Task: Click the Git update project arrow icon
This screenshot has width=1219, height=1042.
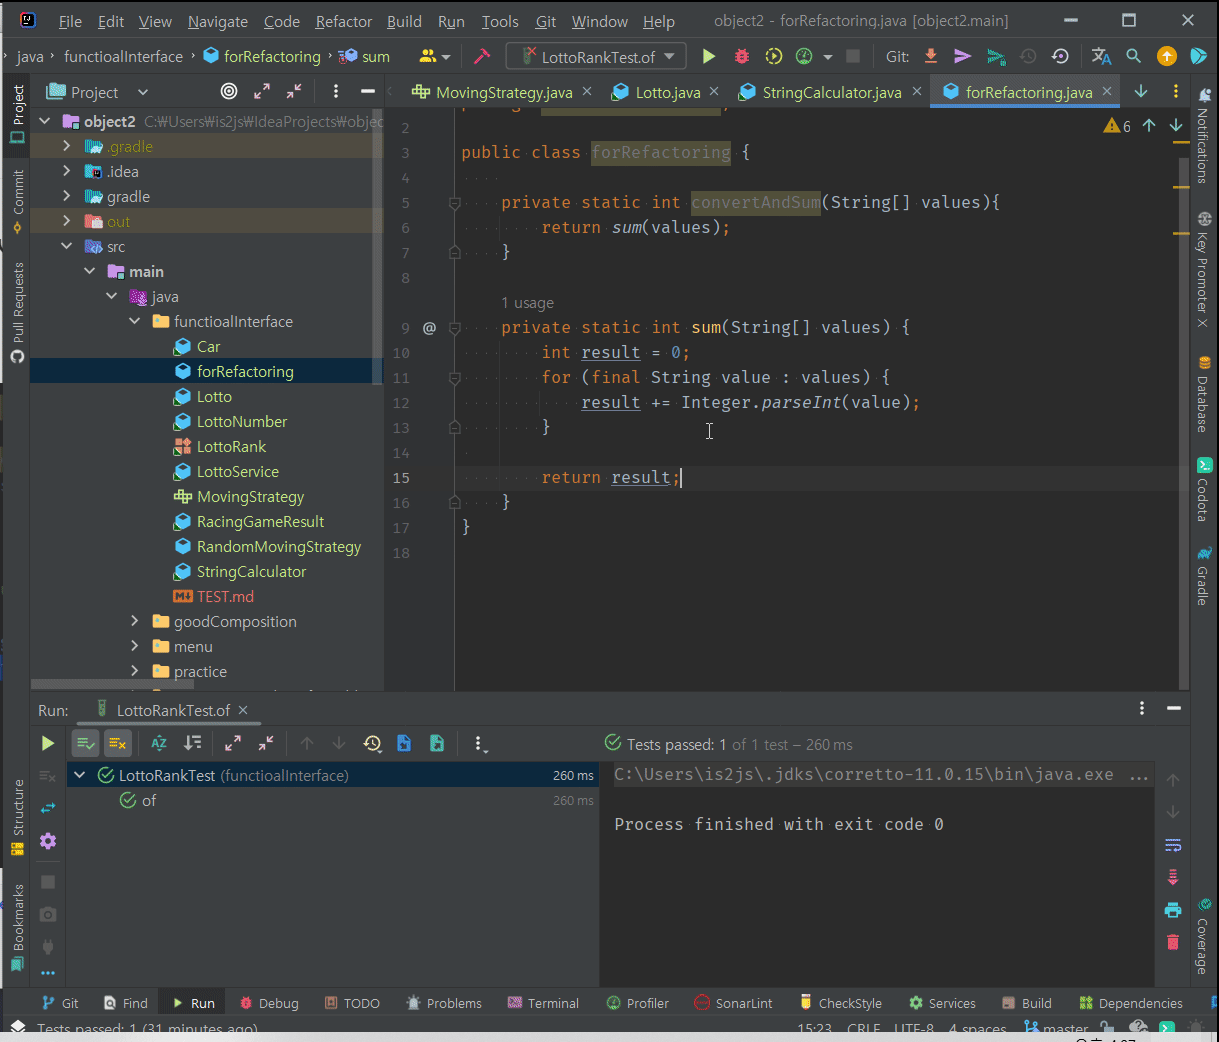Action: pos(931,57)
